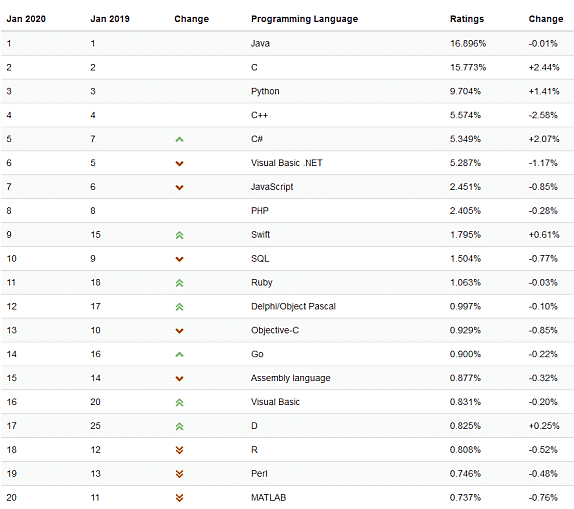574x509 pixels.
Task: Click the Jan 2020 column header
Action: 26,19
